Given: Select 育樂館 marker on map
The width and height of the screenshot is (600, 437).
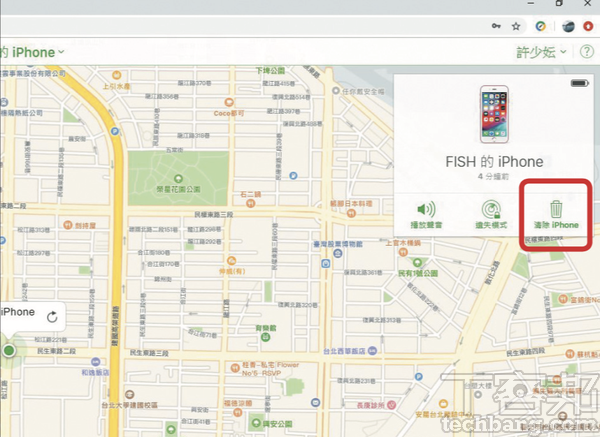Looking at the screenshot, I should [x=265, y=338].
